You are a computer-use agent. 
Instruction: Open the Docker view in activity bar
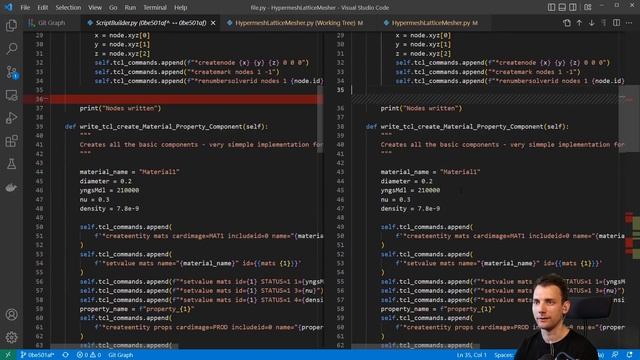(x=11, y=187)
